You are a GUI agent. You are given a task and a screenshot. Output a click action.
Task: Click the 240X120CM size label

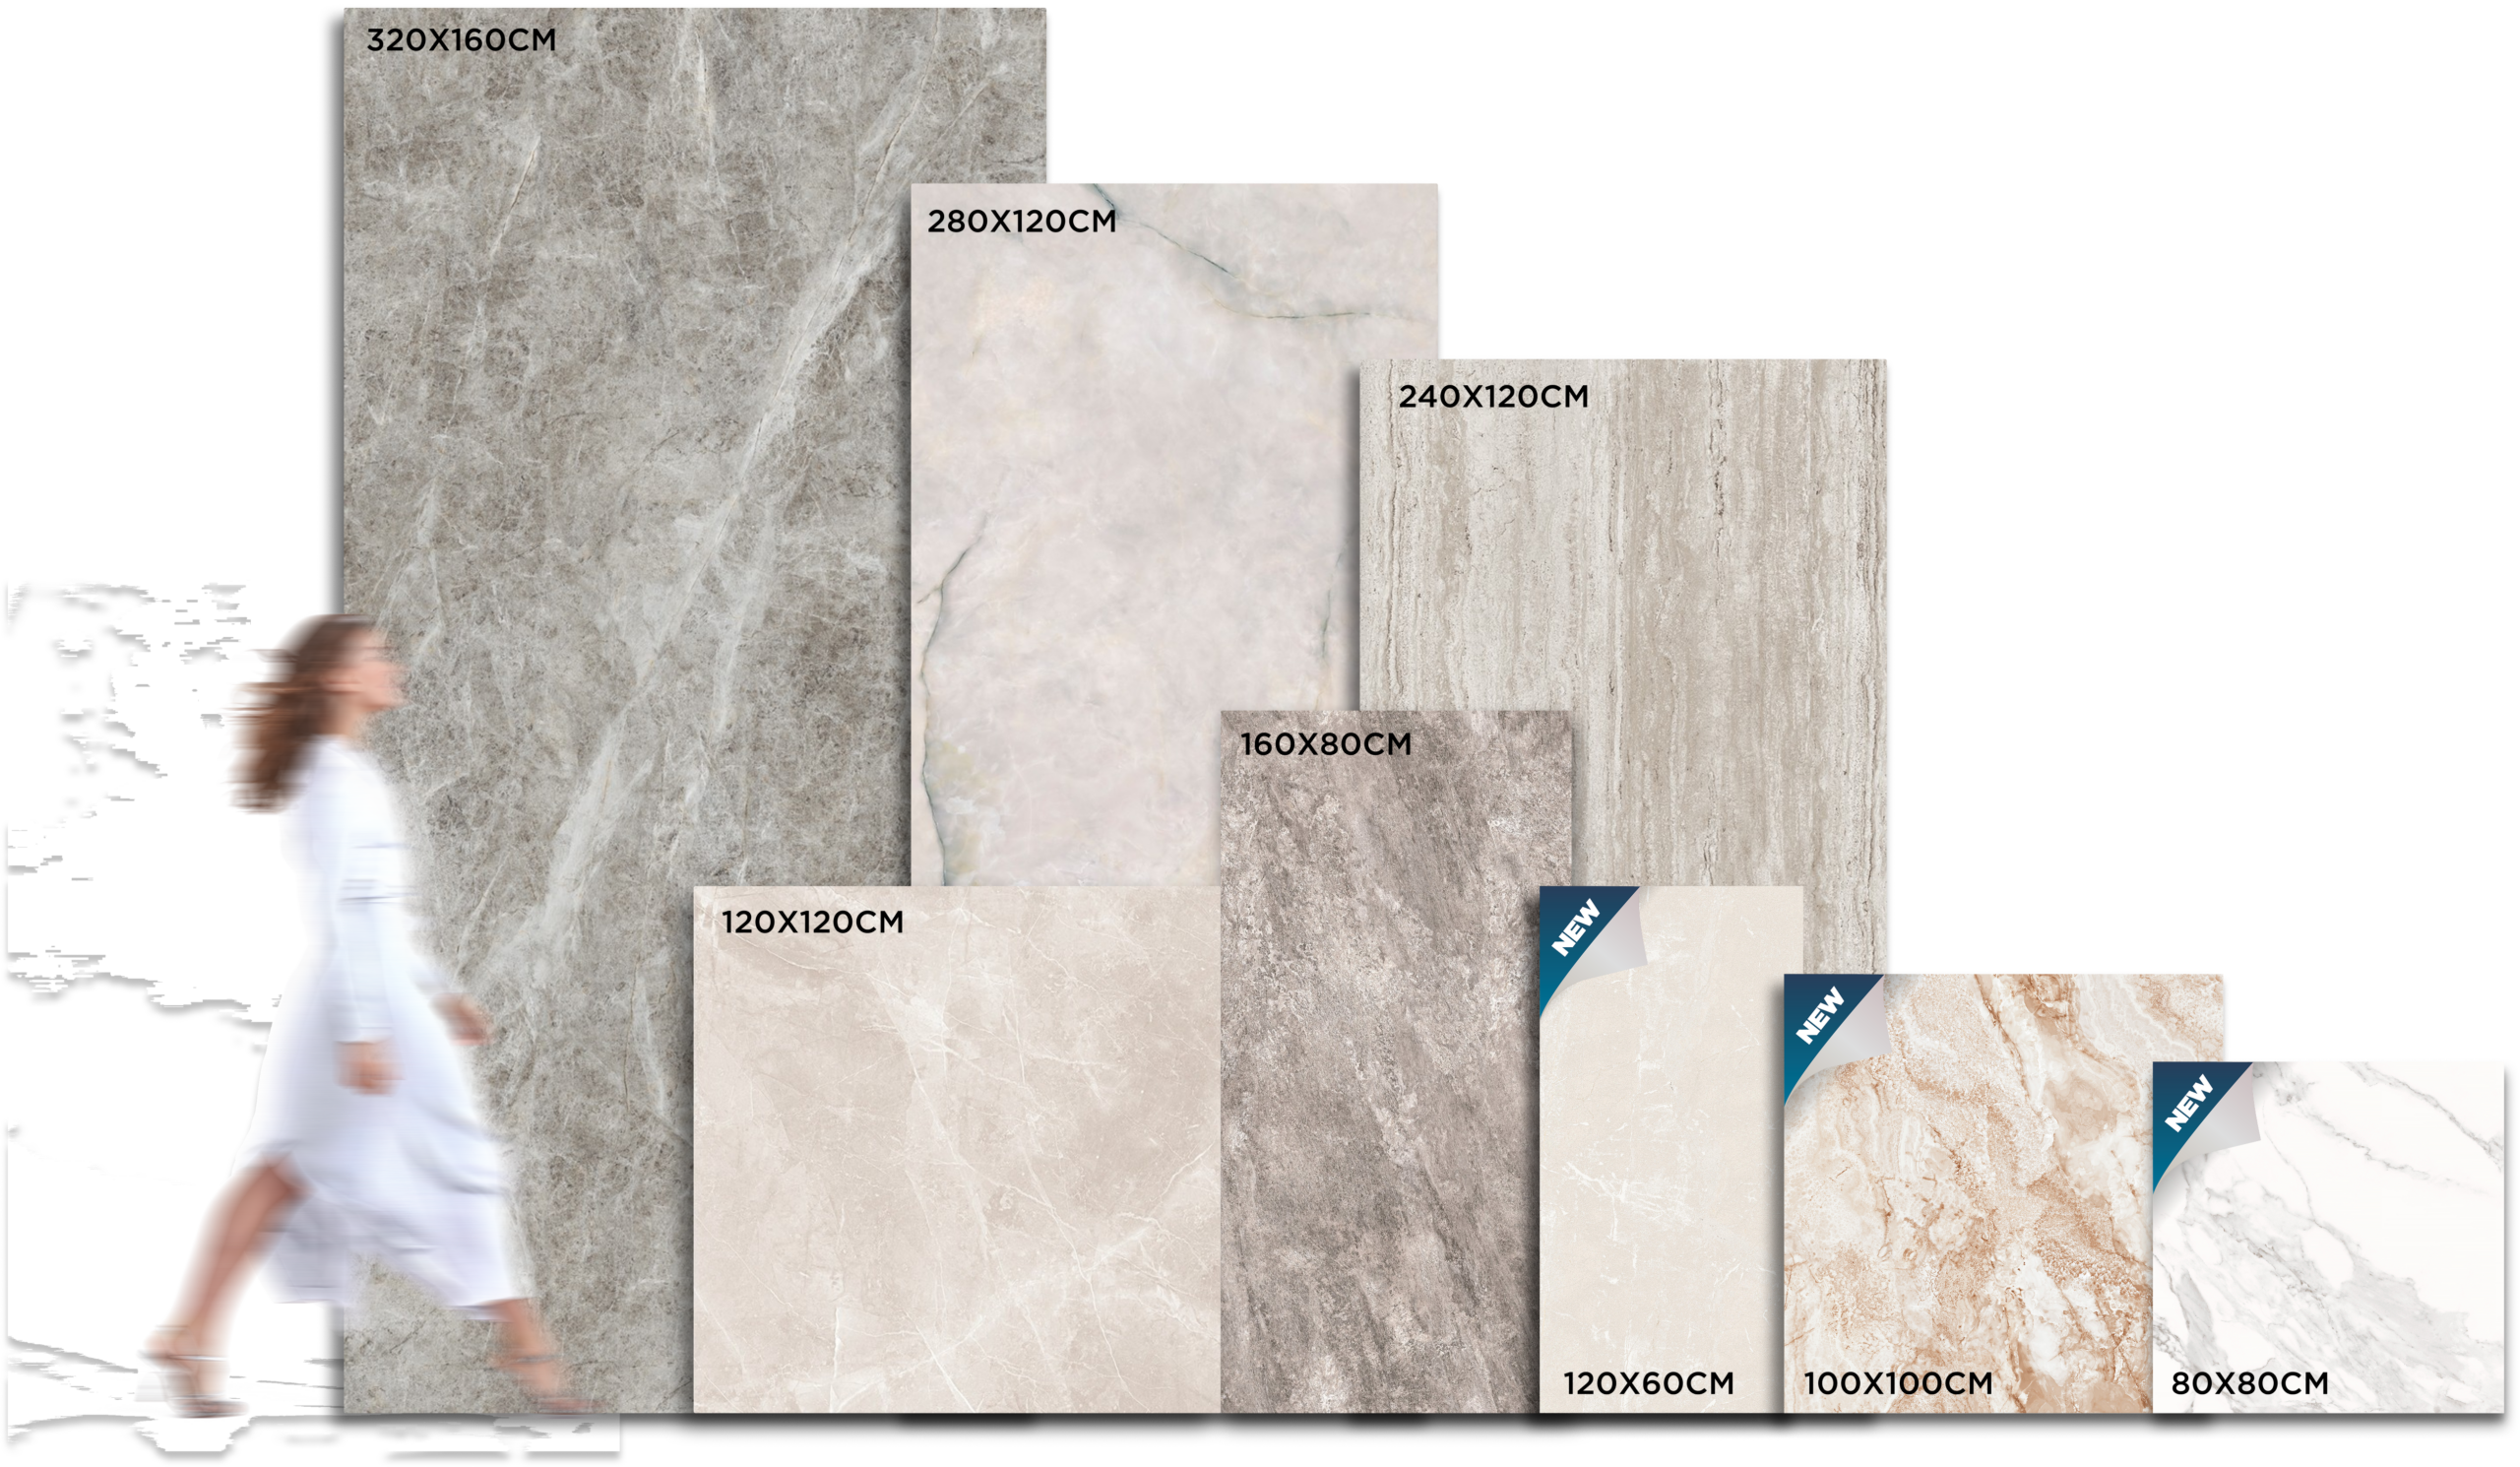click(1493, 396)
